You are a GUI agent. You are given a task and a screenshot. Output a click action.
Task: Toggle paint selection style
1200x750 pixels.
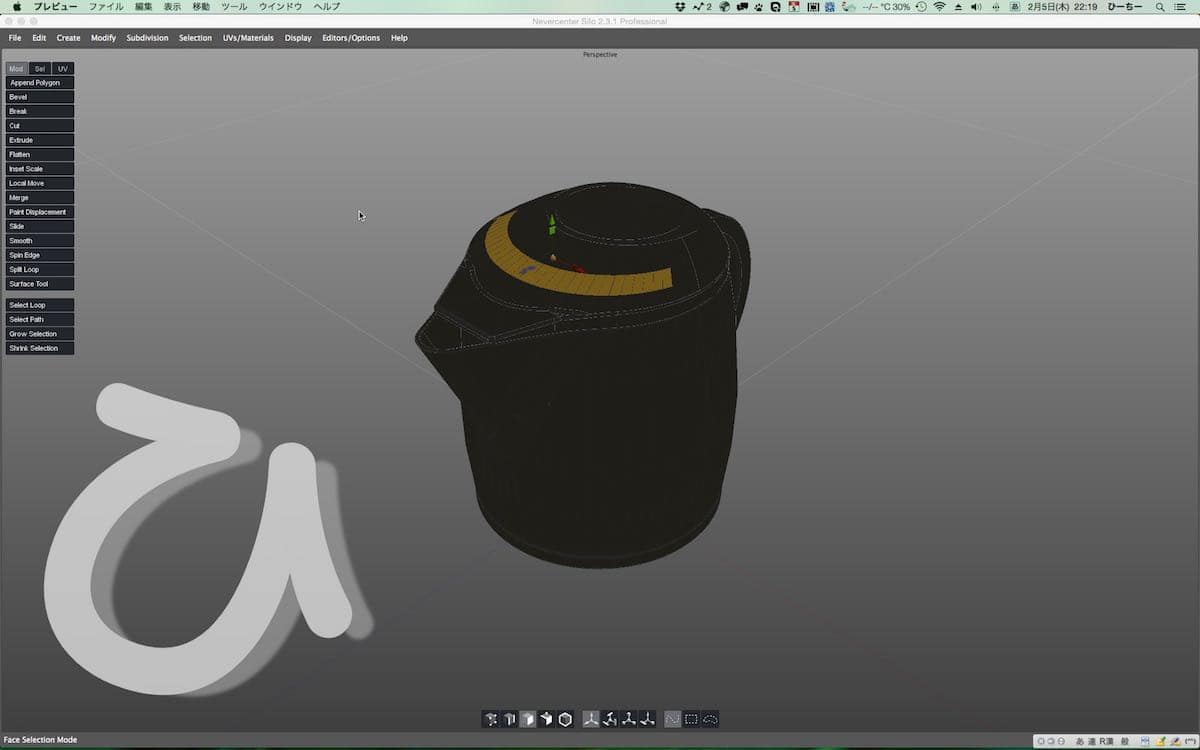coord(673,719)
